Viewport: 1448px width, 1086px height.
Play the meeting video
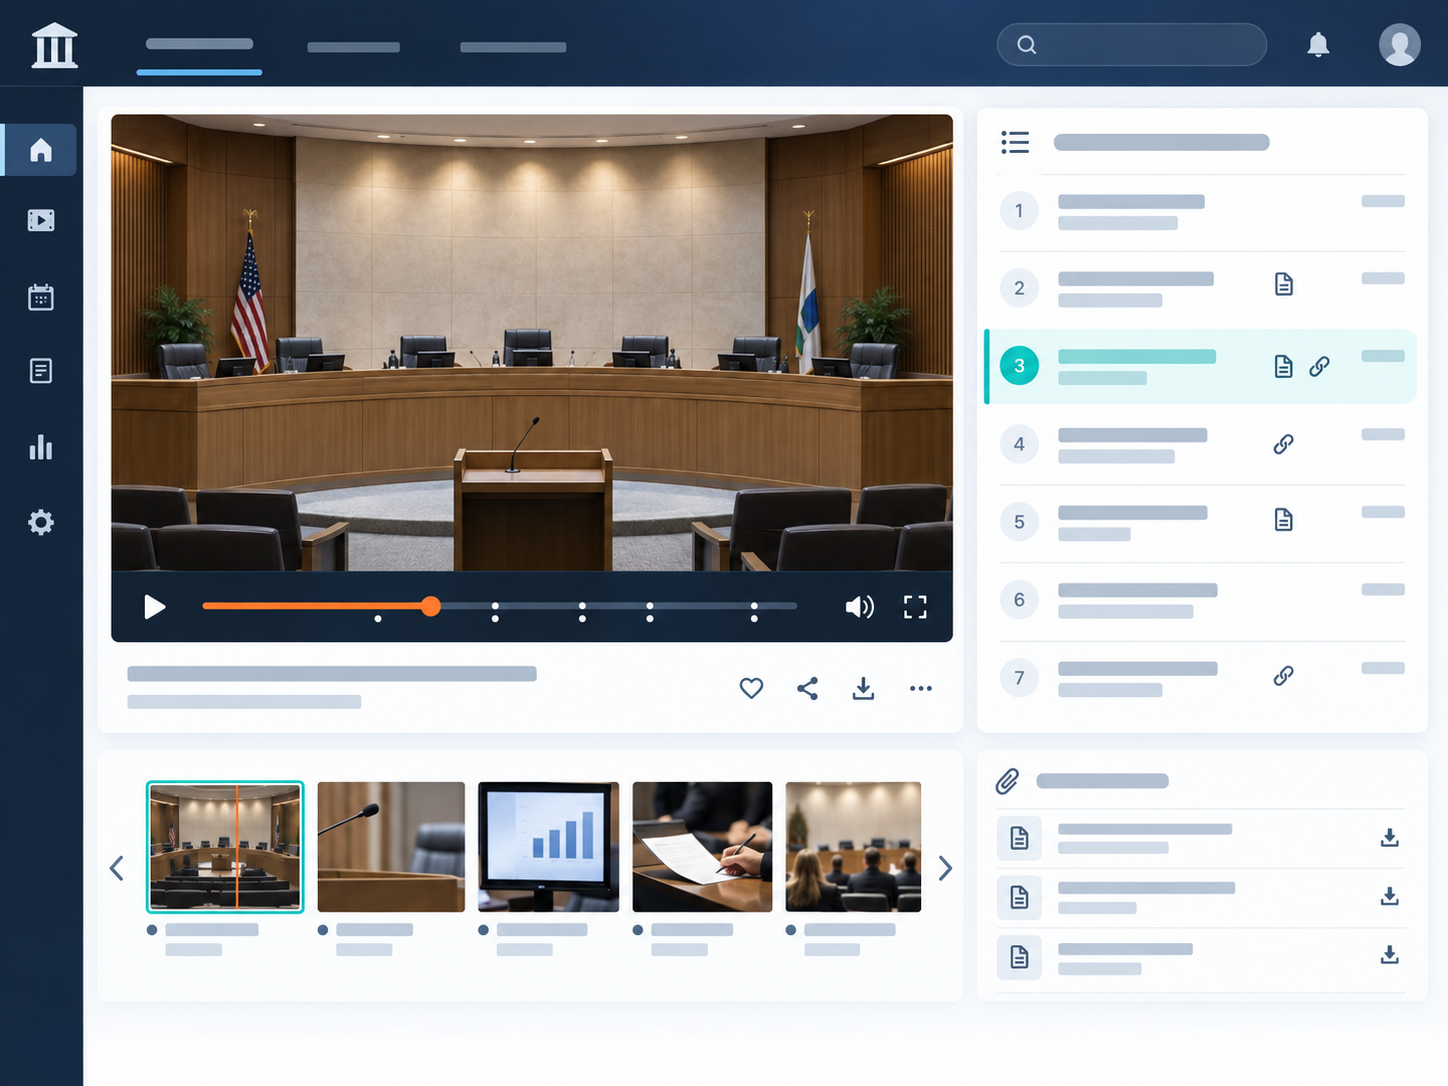[x=154, y=607]
